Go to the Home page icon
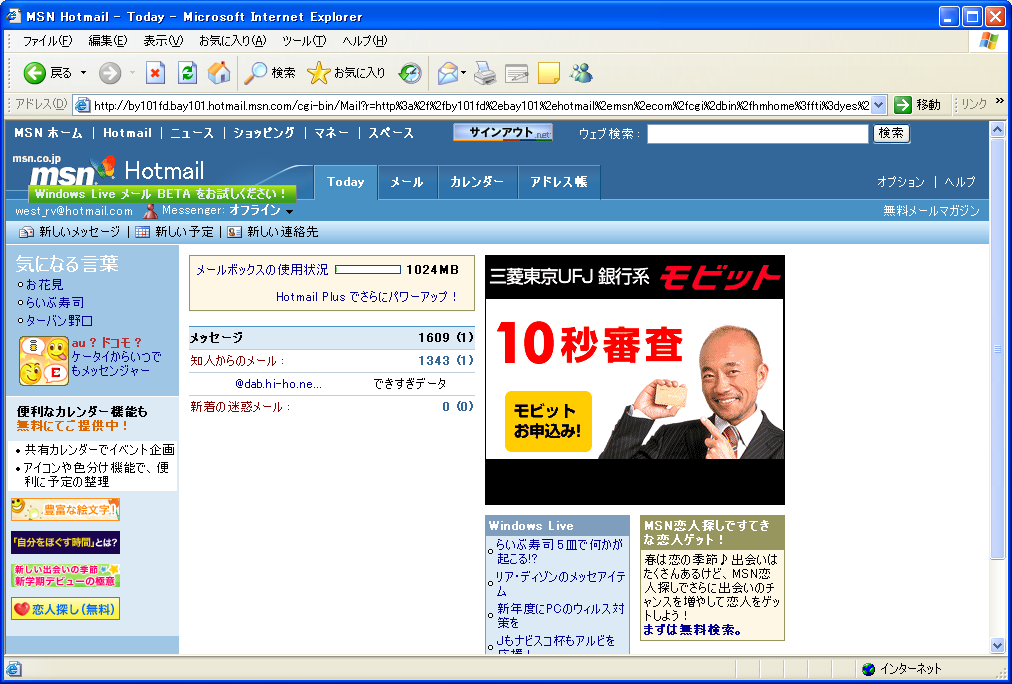1012x684 pixels. click(x=219, y=73)
